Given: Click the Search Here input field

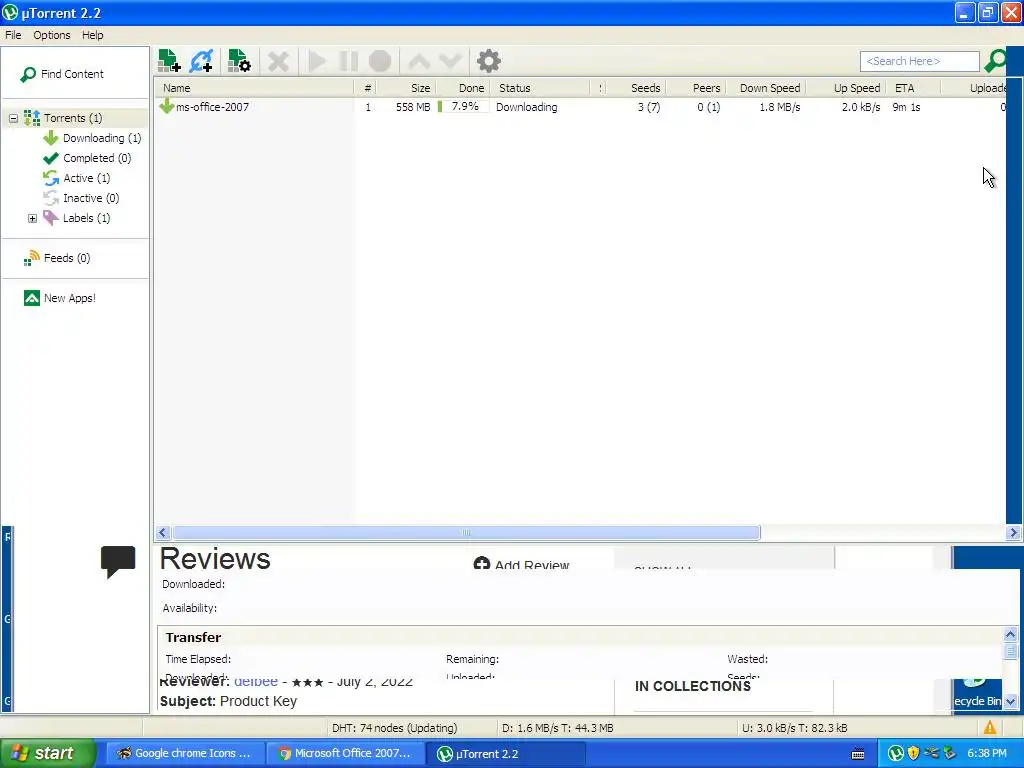Looking at the screenshot, I should tap(920, 61).
